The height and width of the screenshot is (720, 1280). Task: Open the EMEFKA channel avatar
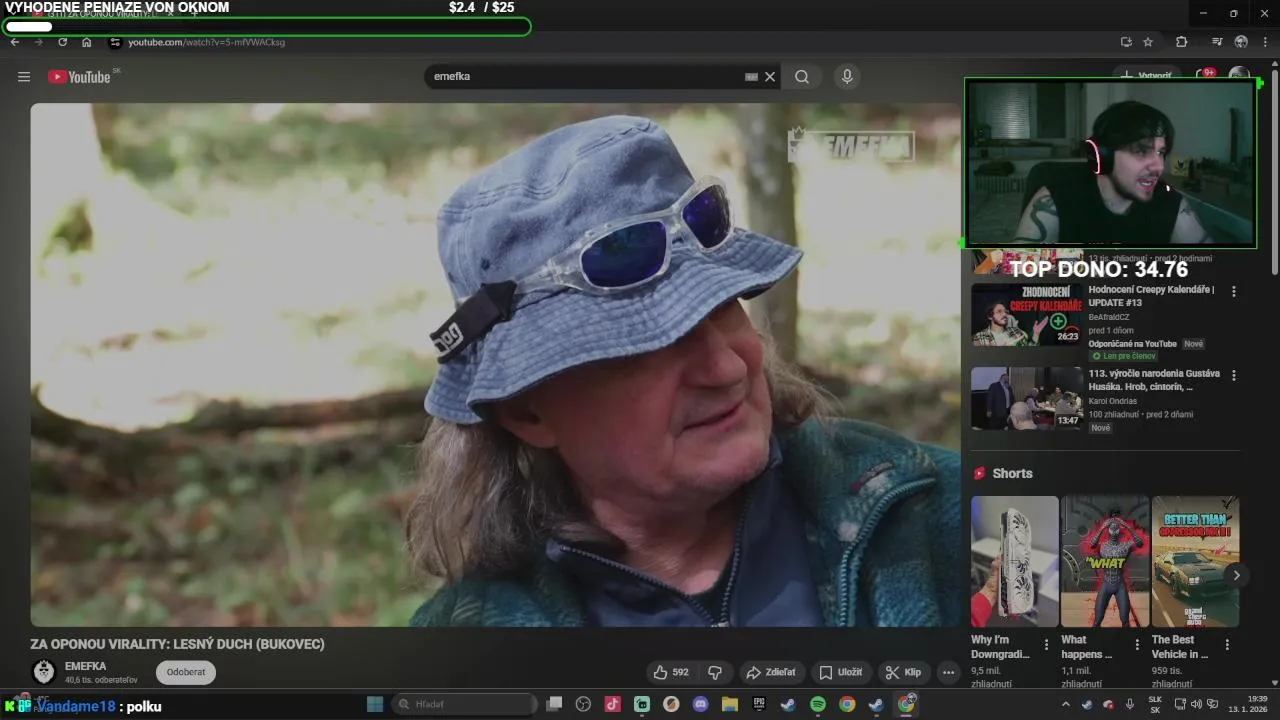[x=43, y=672]
